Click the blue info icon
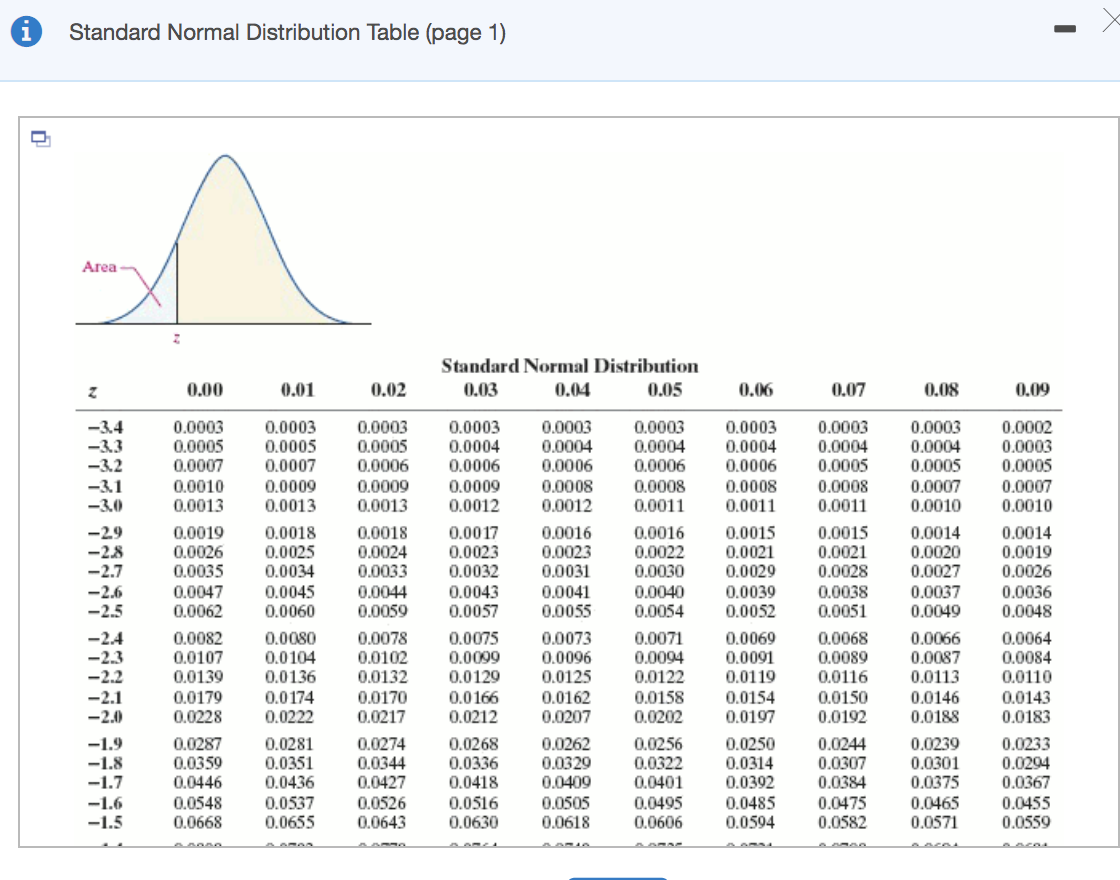Viewport: 1120px width, 880px height. 26,31
